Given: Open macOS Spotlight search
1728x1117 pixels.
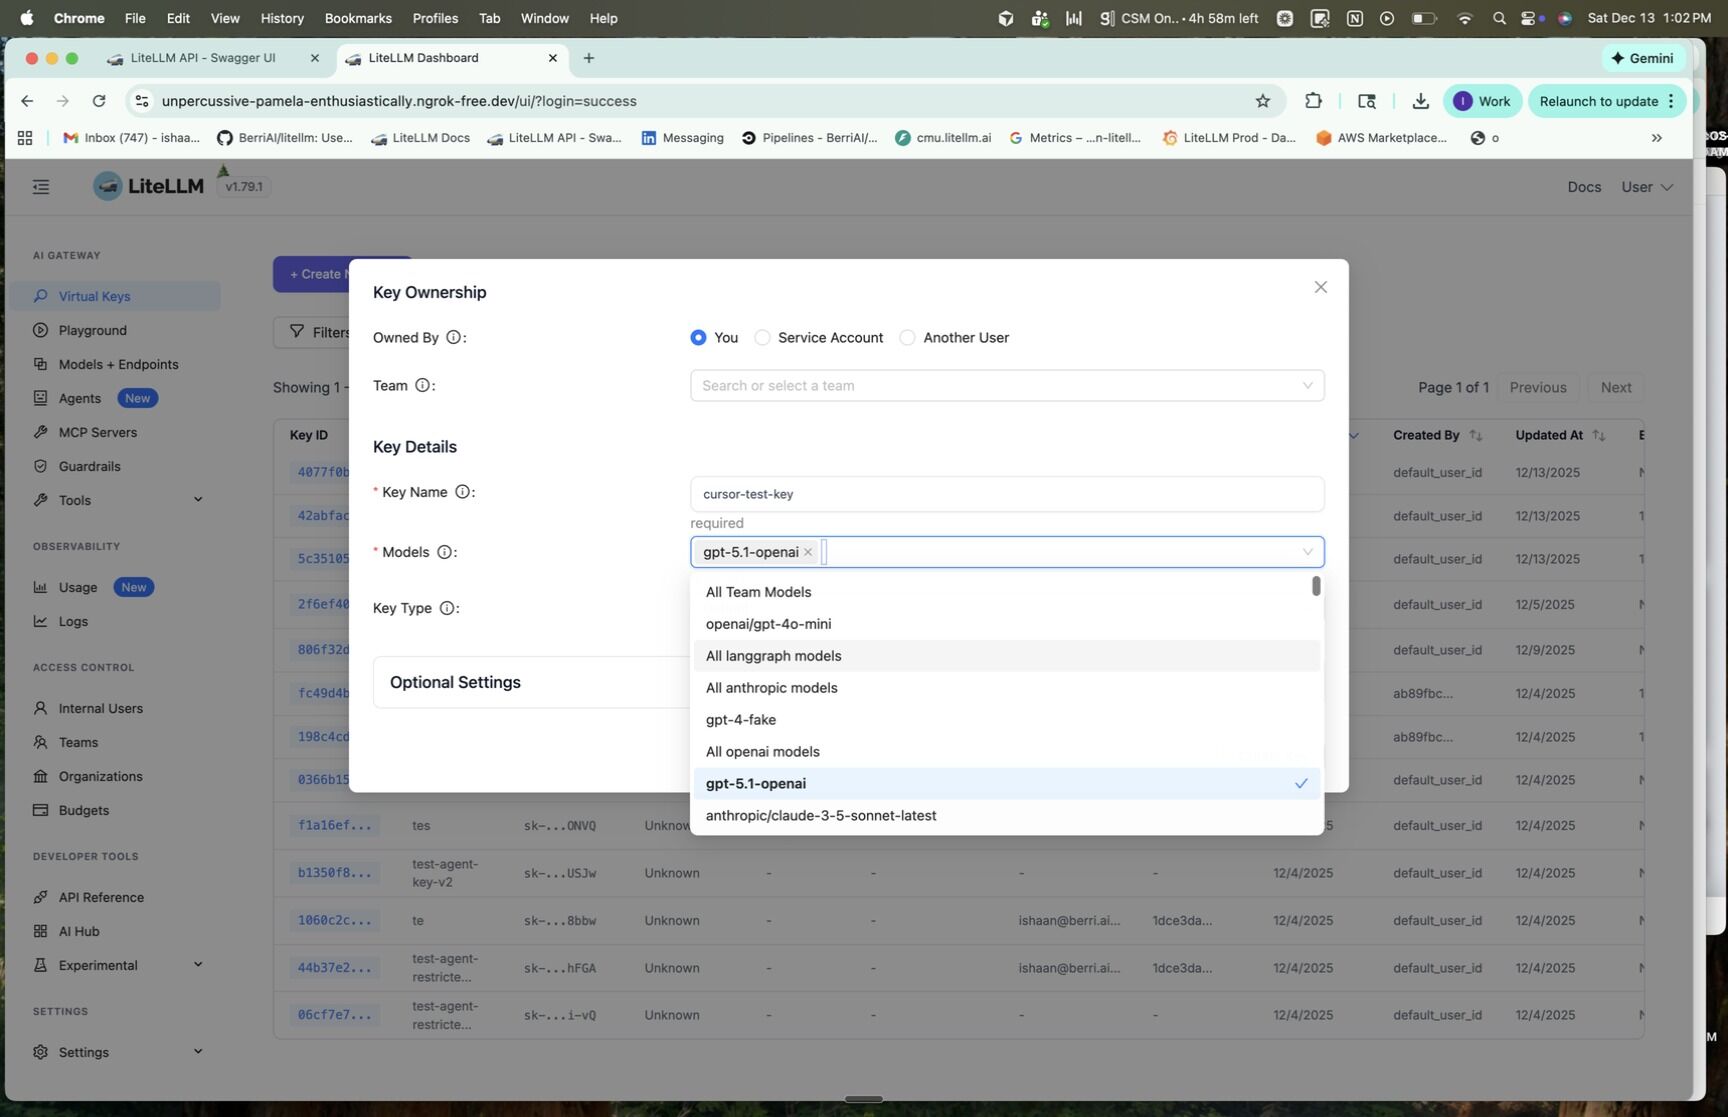Looking at the screenshot, I should (x=1498, y=18).
